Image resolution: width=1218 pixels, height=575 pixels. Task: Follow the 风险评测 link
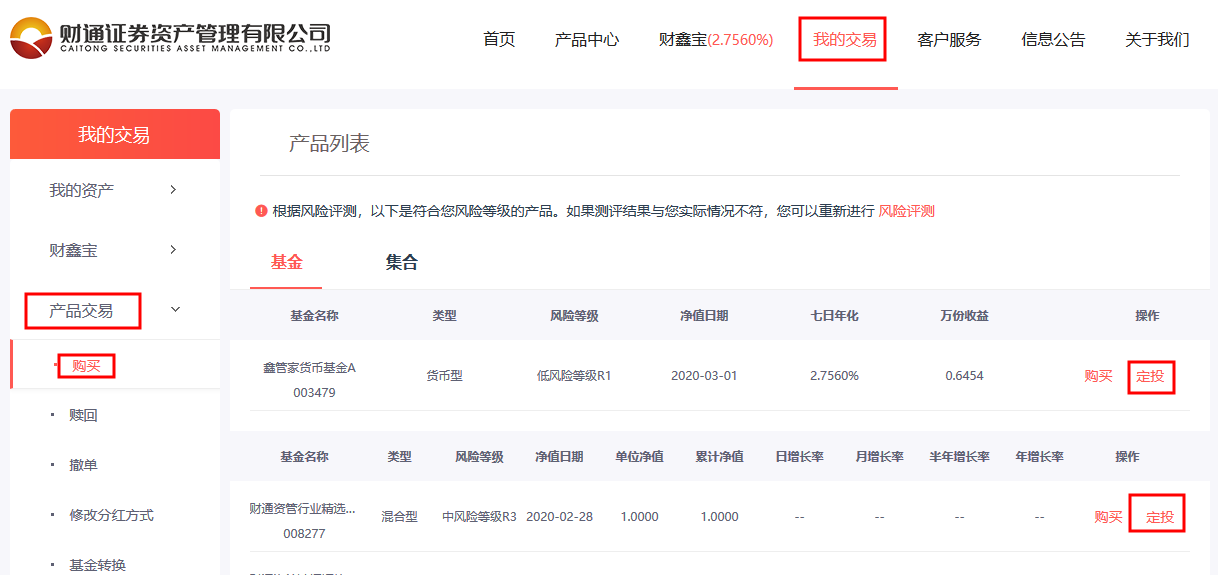[907, 211]
